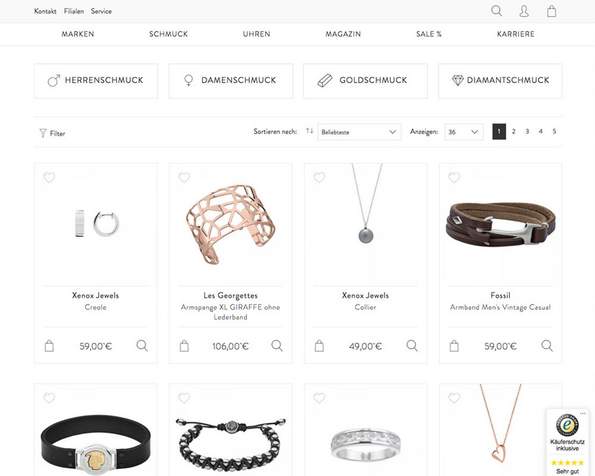This screenshot has width=595, height=476.
Task: Click the Filter funnel icon
Action: pos(43,133)
